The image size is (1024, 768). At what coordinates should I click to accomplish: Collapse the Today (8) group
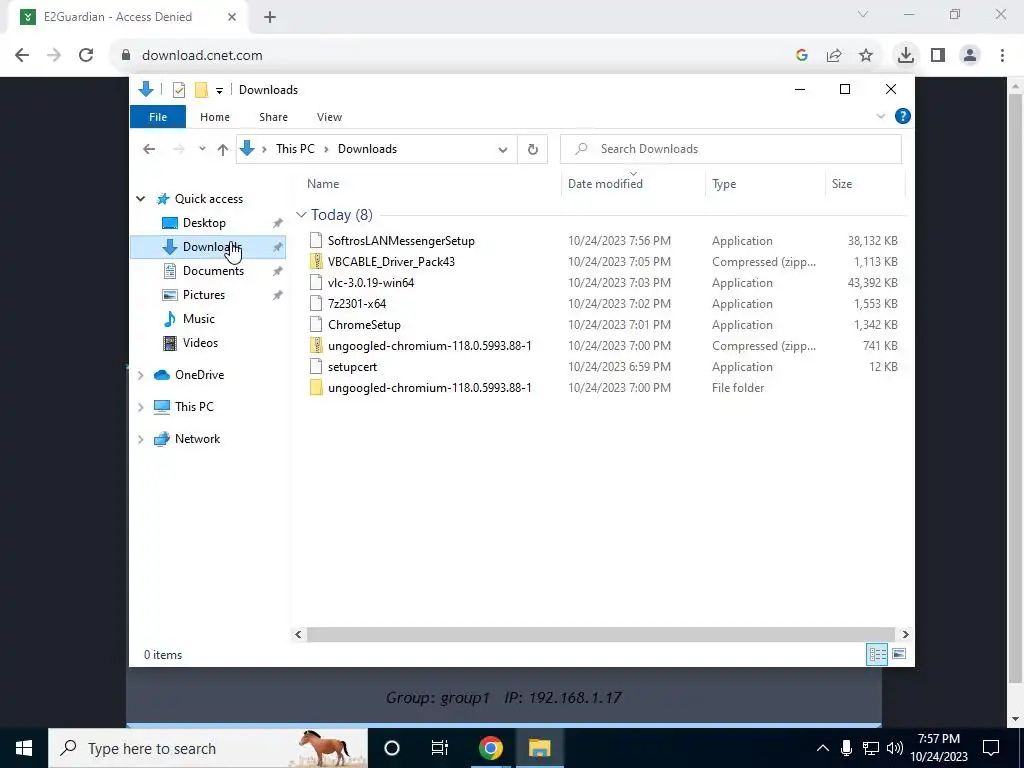(x=301, y=215)
